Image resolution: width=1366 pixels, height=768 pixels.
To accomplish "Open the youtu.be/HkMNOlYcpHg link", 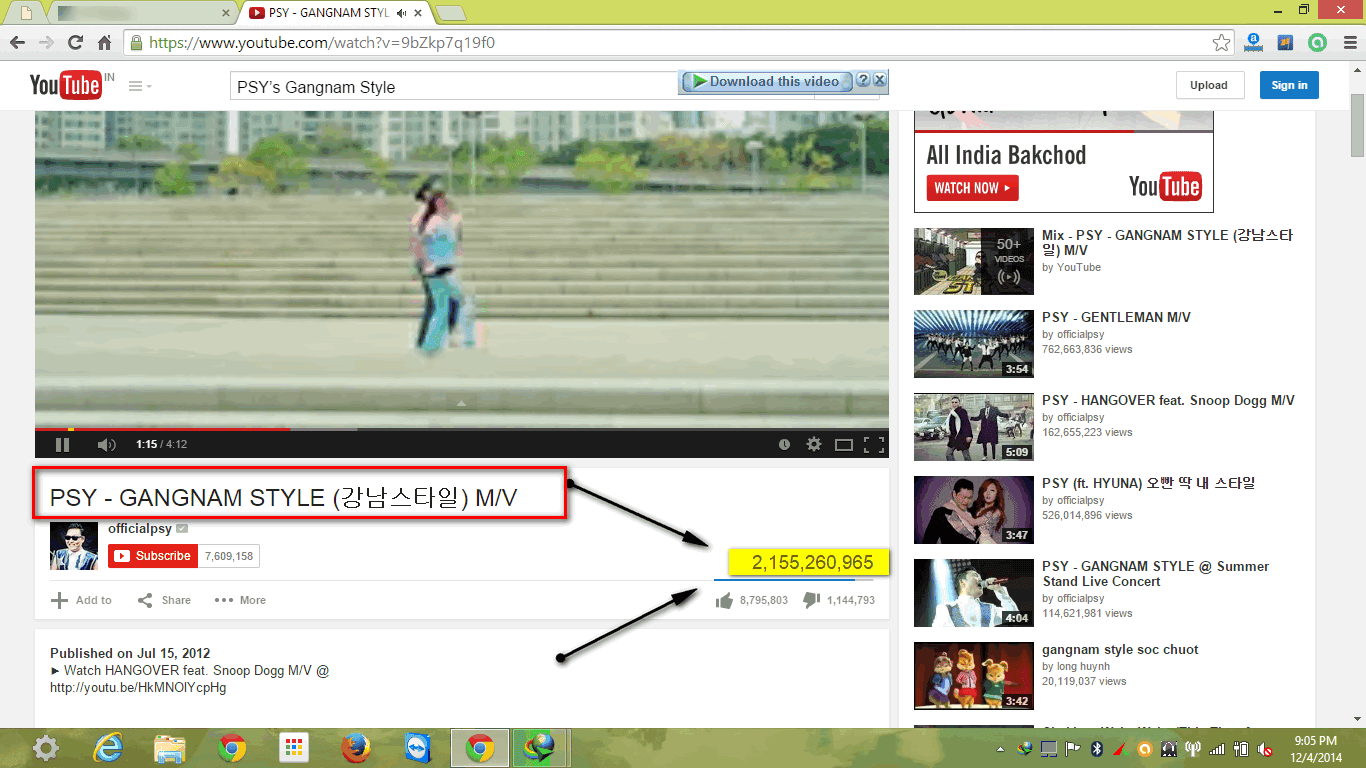I will point(138,688).
